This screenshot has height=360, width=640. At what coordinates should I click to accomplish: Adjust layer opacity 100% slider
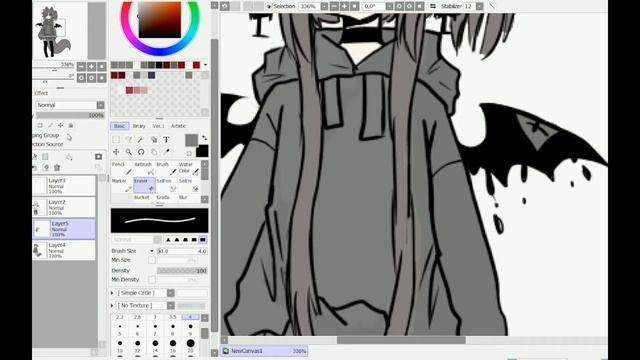(x=70, y=116)
